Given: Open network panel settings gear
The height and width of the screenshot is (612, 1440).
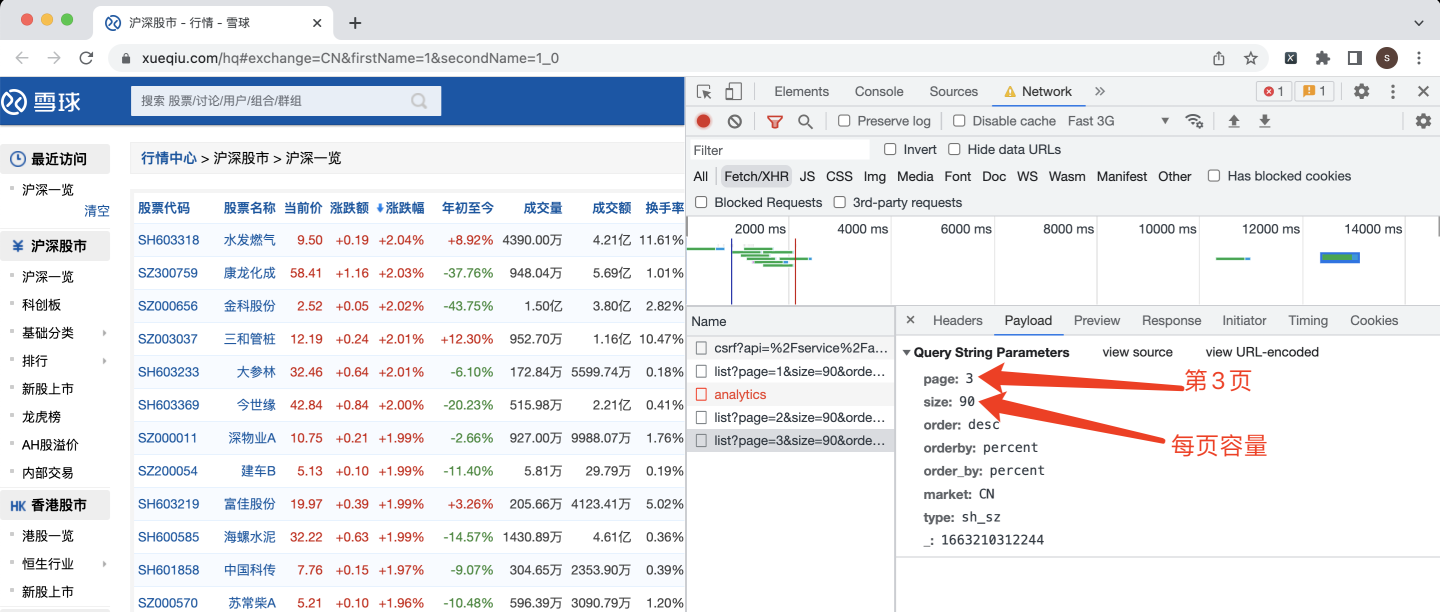Looking at the screenshot, I should [x=1423, y=121].
